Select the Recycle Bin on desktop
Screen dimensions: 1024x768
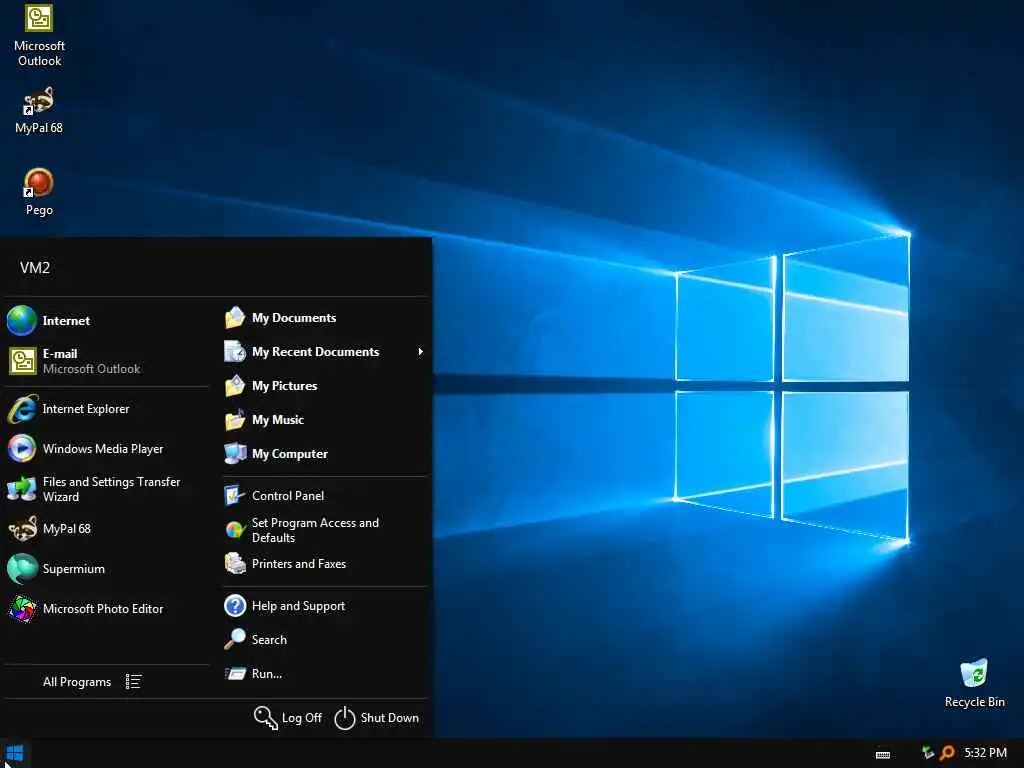tap(974, 683)
